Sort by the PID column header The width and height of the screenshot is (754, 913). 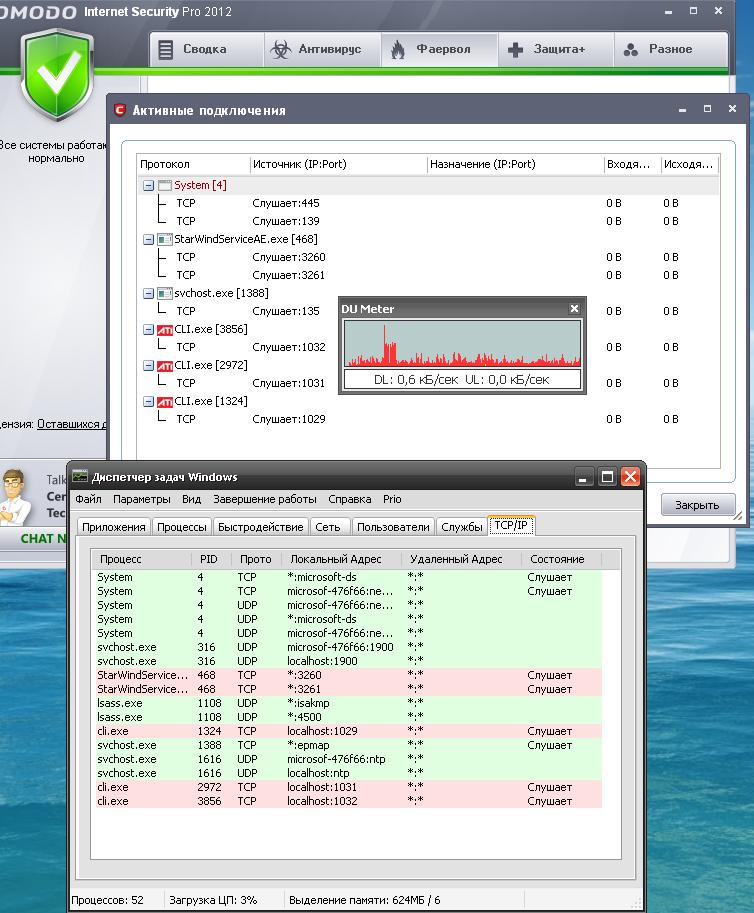[x=211, y=559]
